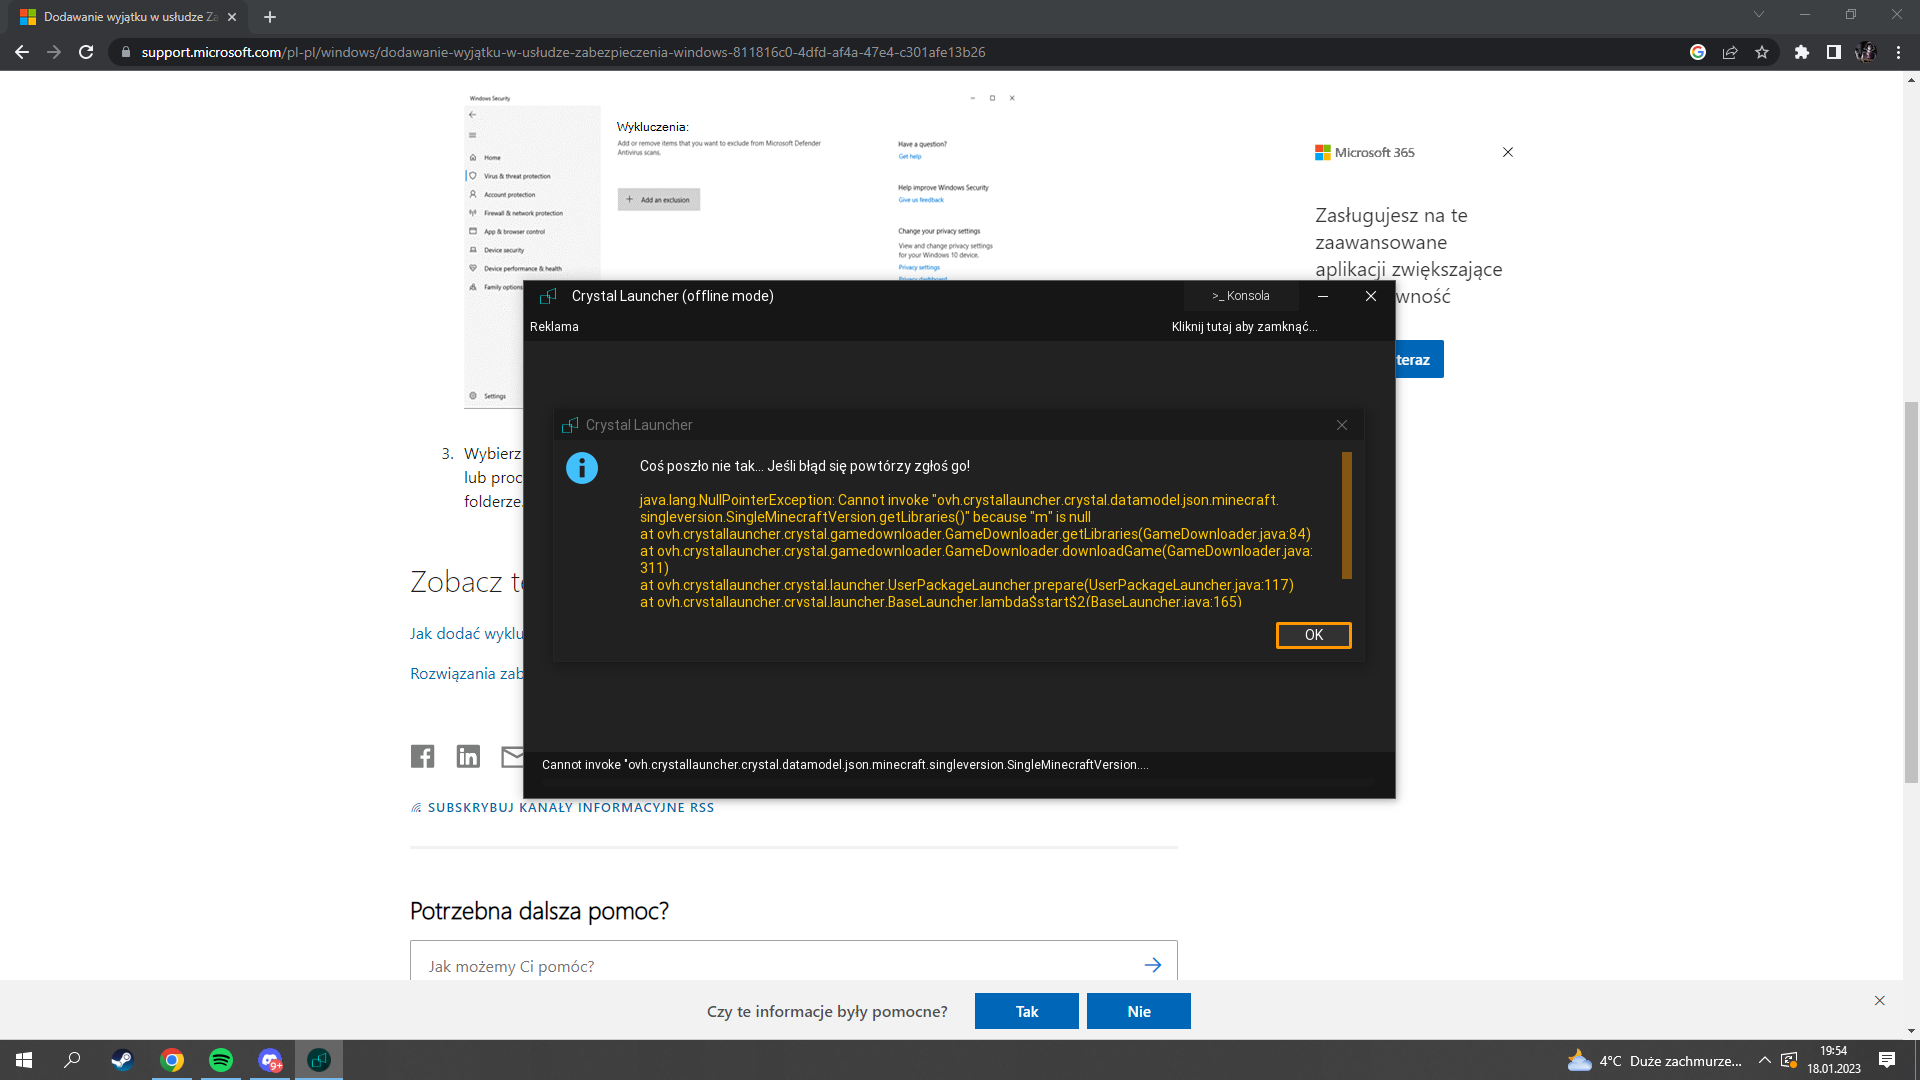This screenshot has width=1920, height=1080.
Task: Bookmark the page with the star icon
Action: coord(1762,52)
